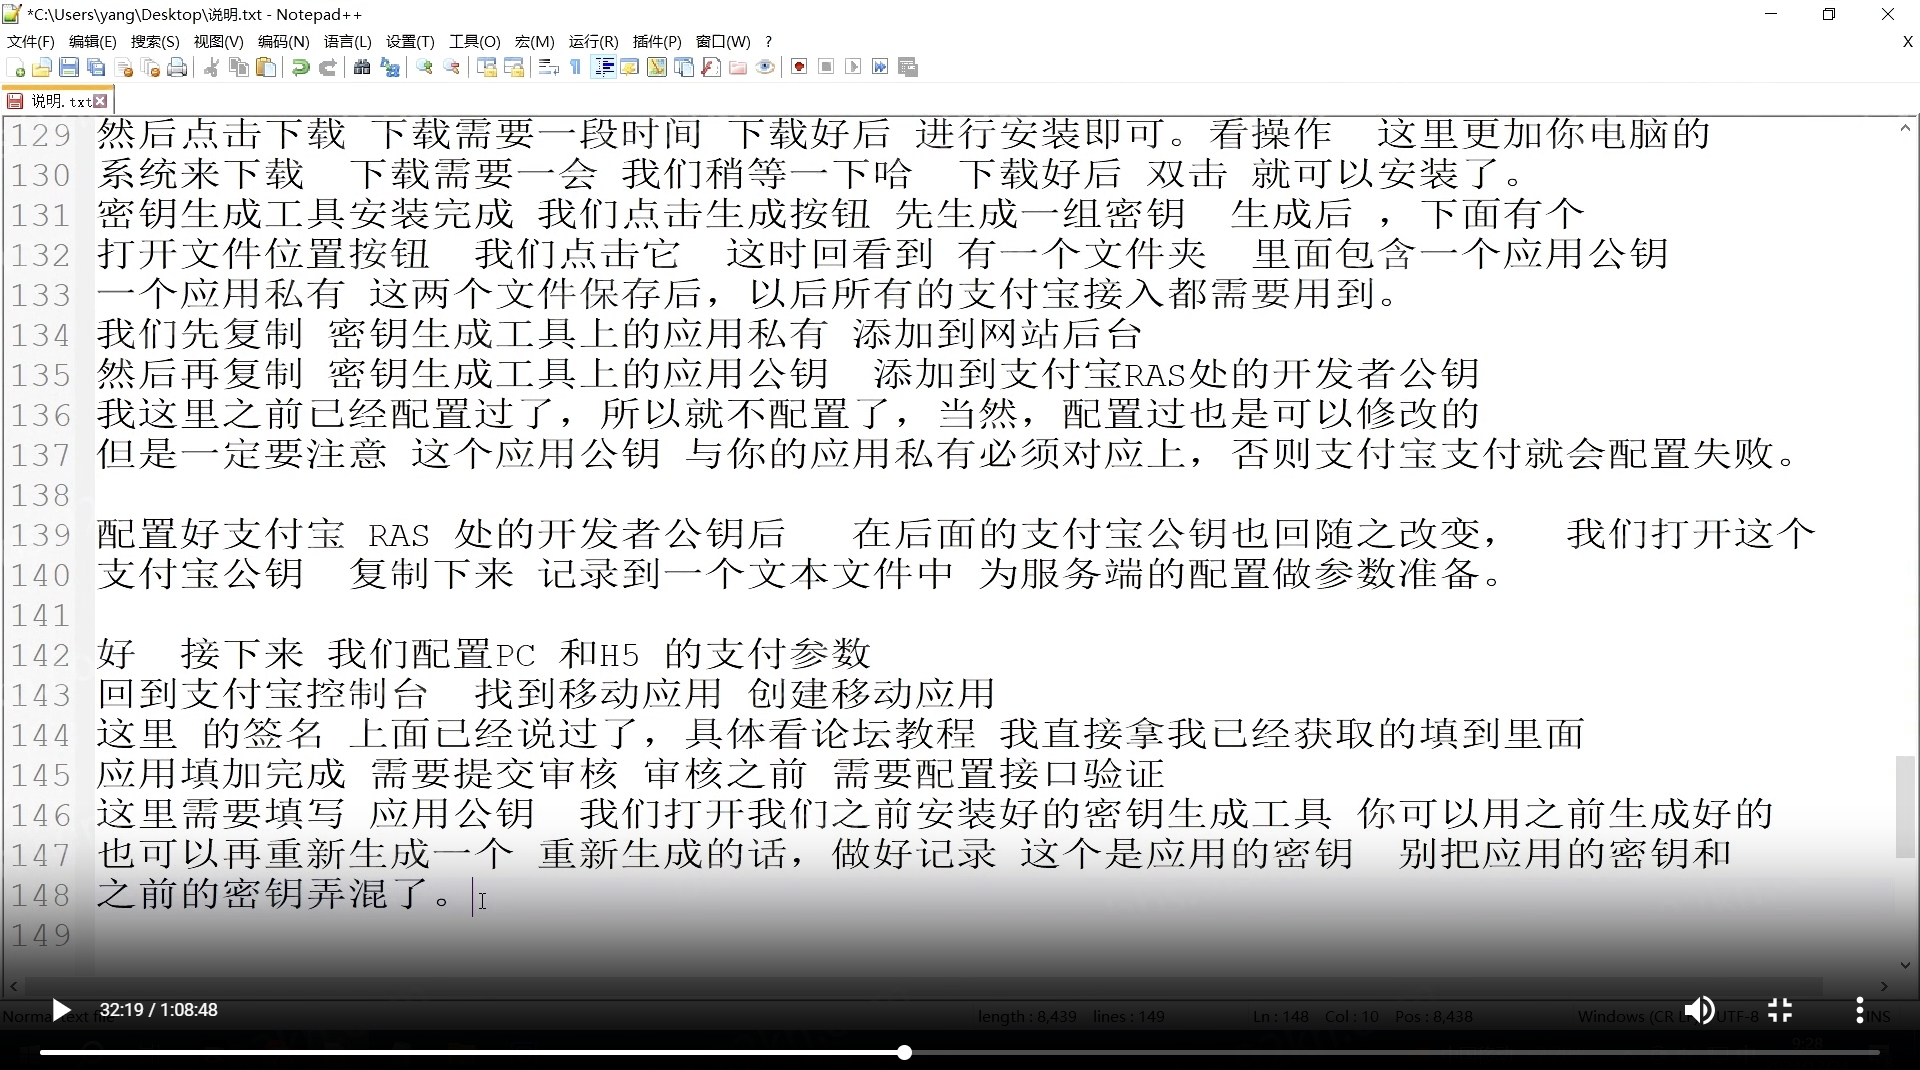The image size is (1920, 1070).
Task: Open the 窗口(W) menu
Action: 722,41
